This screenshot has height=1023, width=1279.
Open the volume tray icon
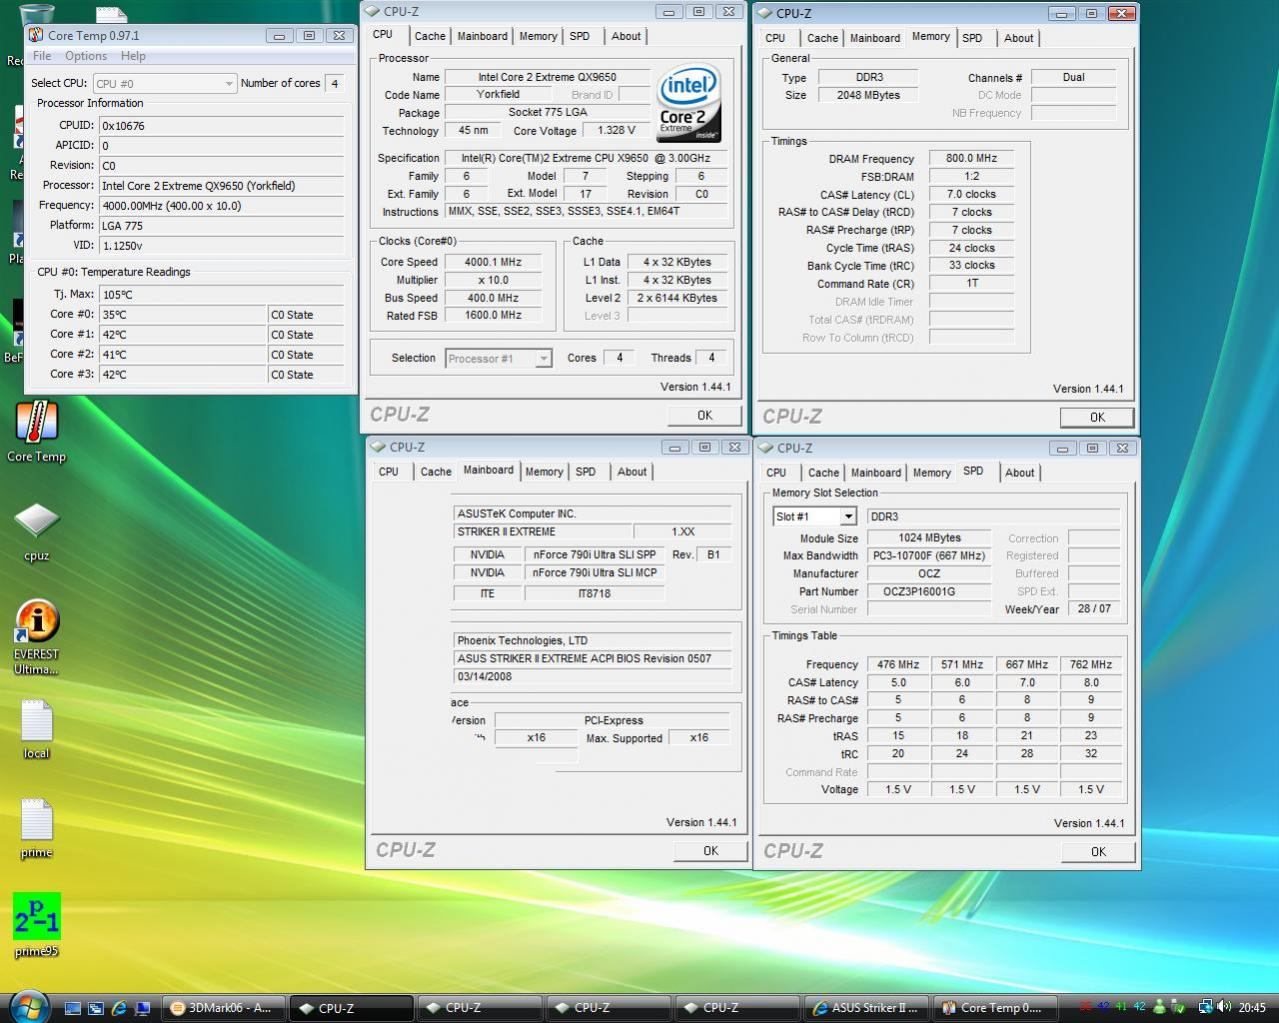pos(1225,1007)
